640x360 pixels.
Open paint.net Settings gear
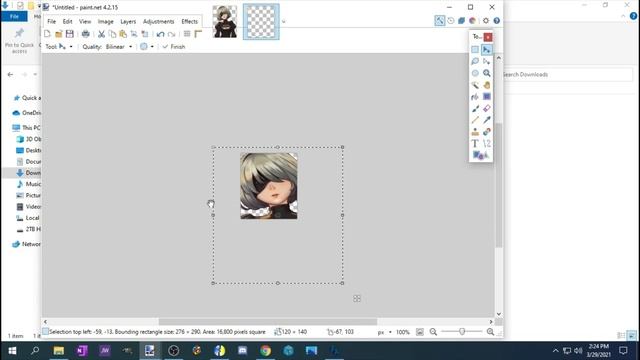[486, 20]
